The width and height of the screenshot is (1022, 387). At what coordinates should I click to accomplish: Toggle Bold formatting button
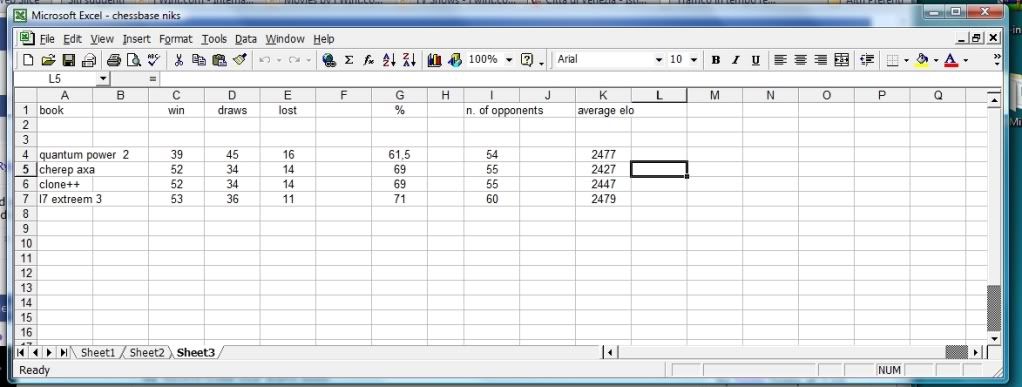(x=716, y=60)
